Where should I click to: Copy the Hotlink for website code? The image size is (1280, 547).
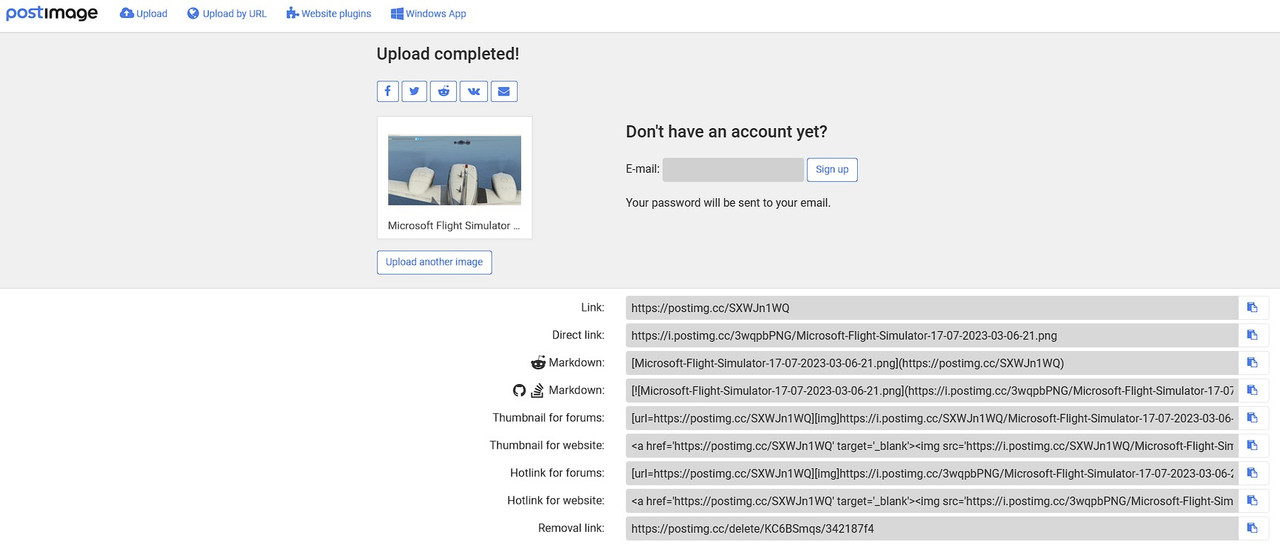click(1252, 500)
